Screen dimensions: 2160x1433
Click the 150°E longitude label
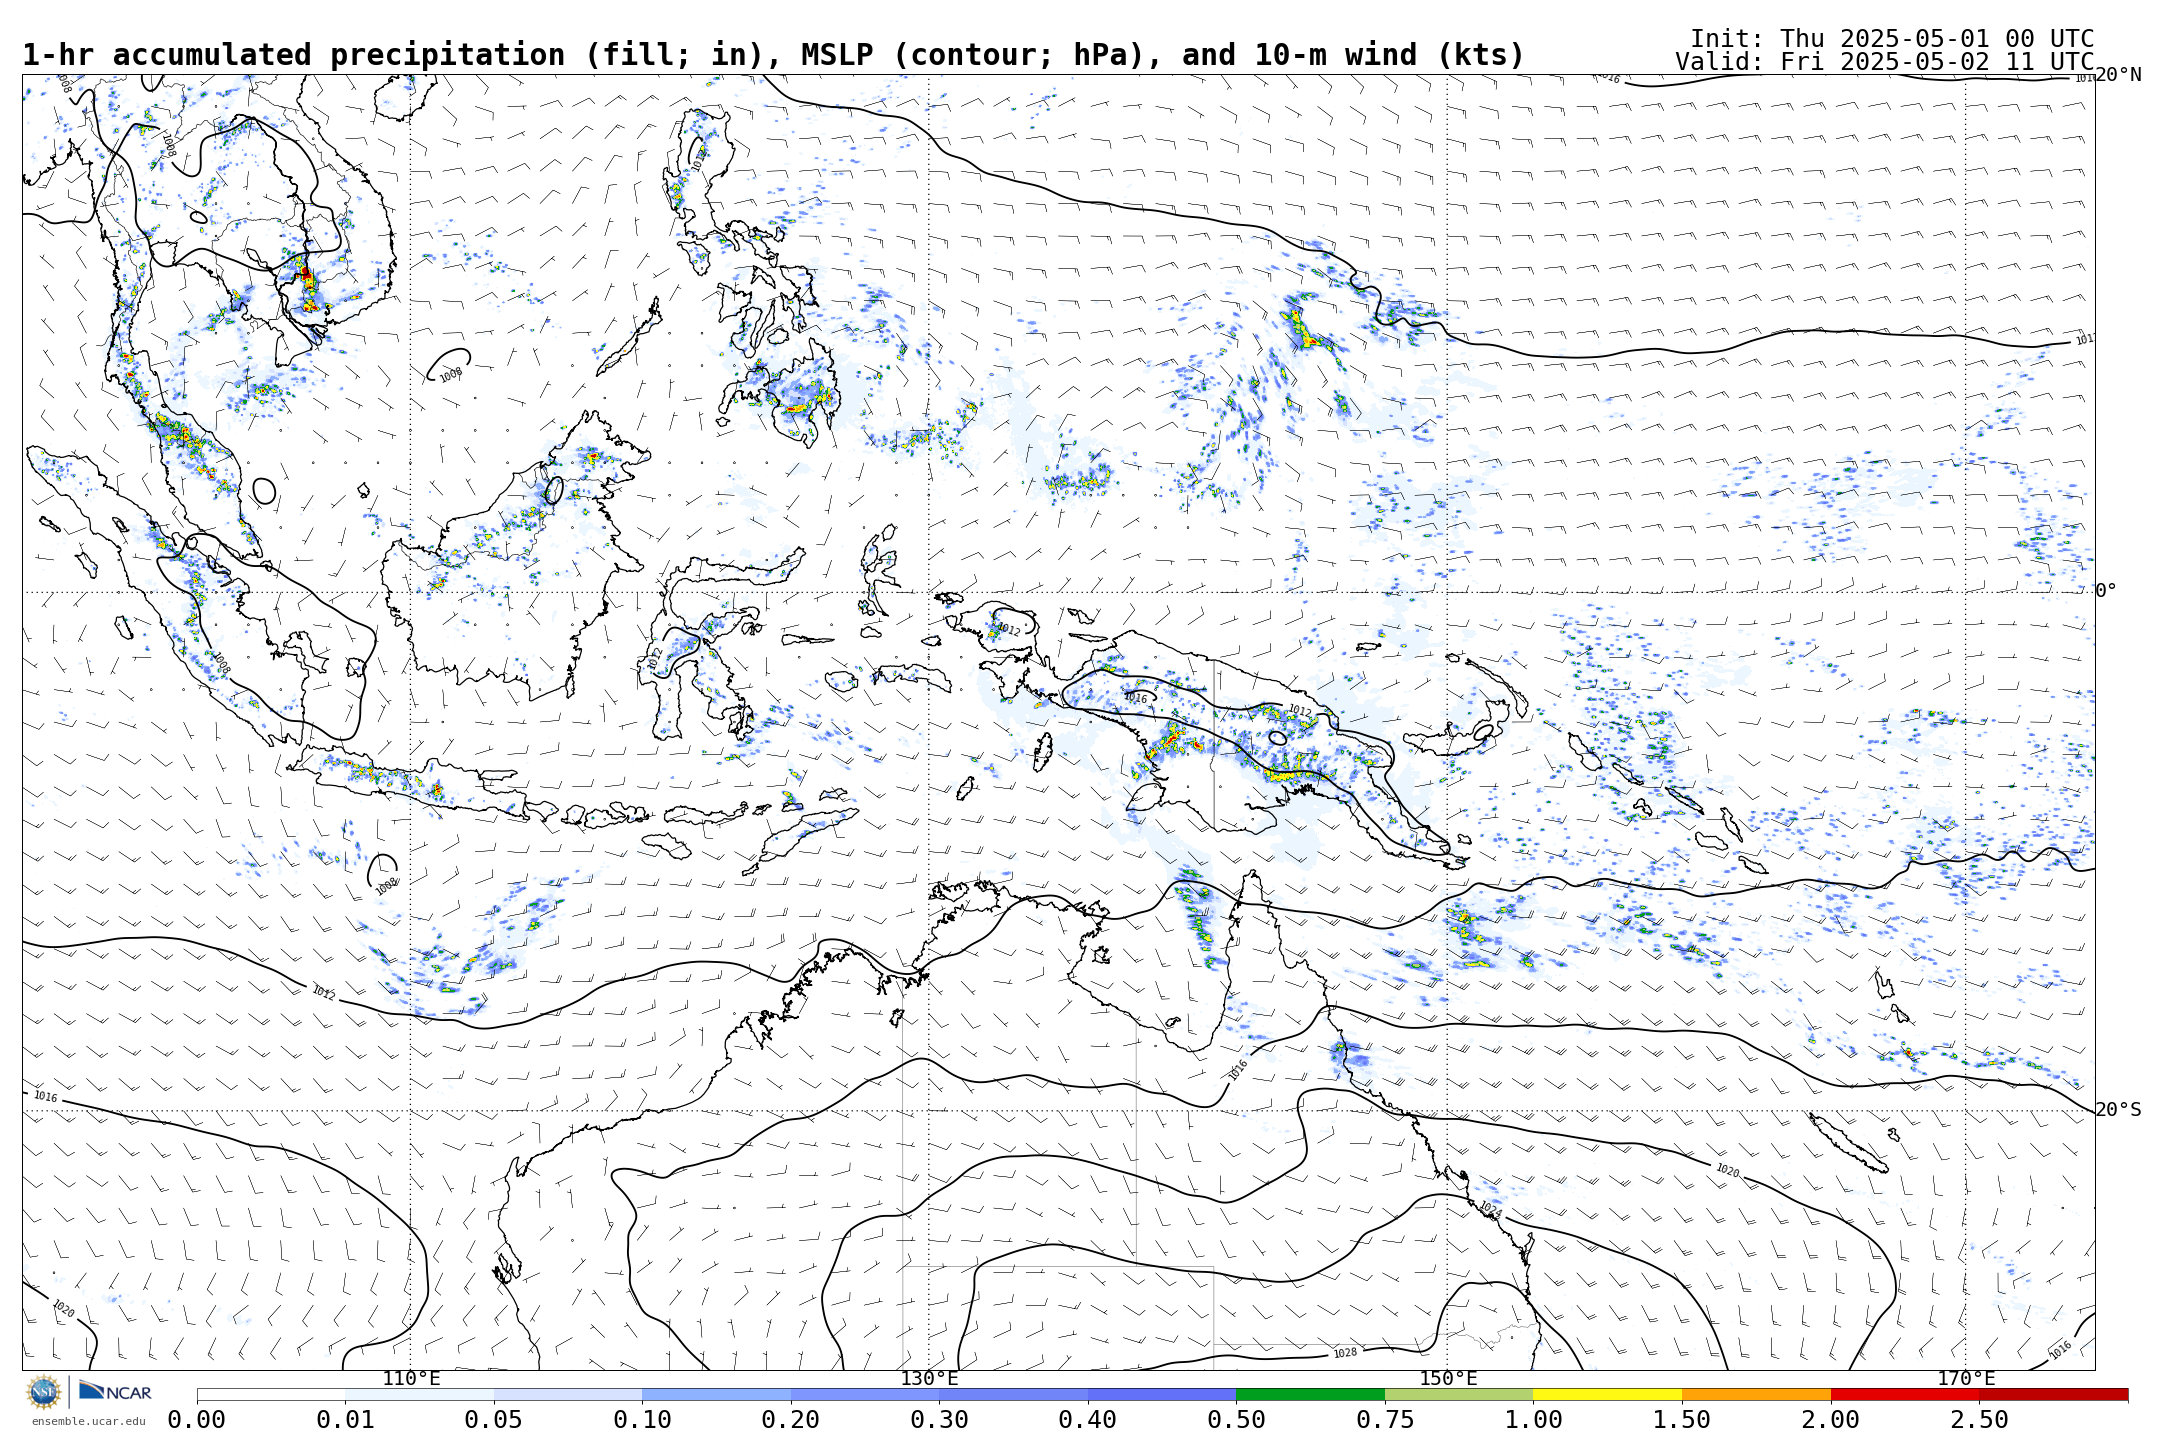pyautogui.click(x=1448, y=1379)
